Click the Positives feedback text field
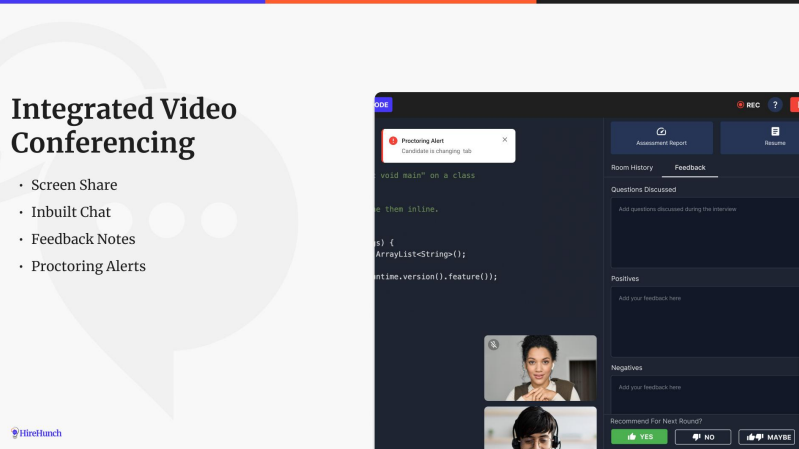The image size is (799, 449). 705,322
